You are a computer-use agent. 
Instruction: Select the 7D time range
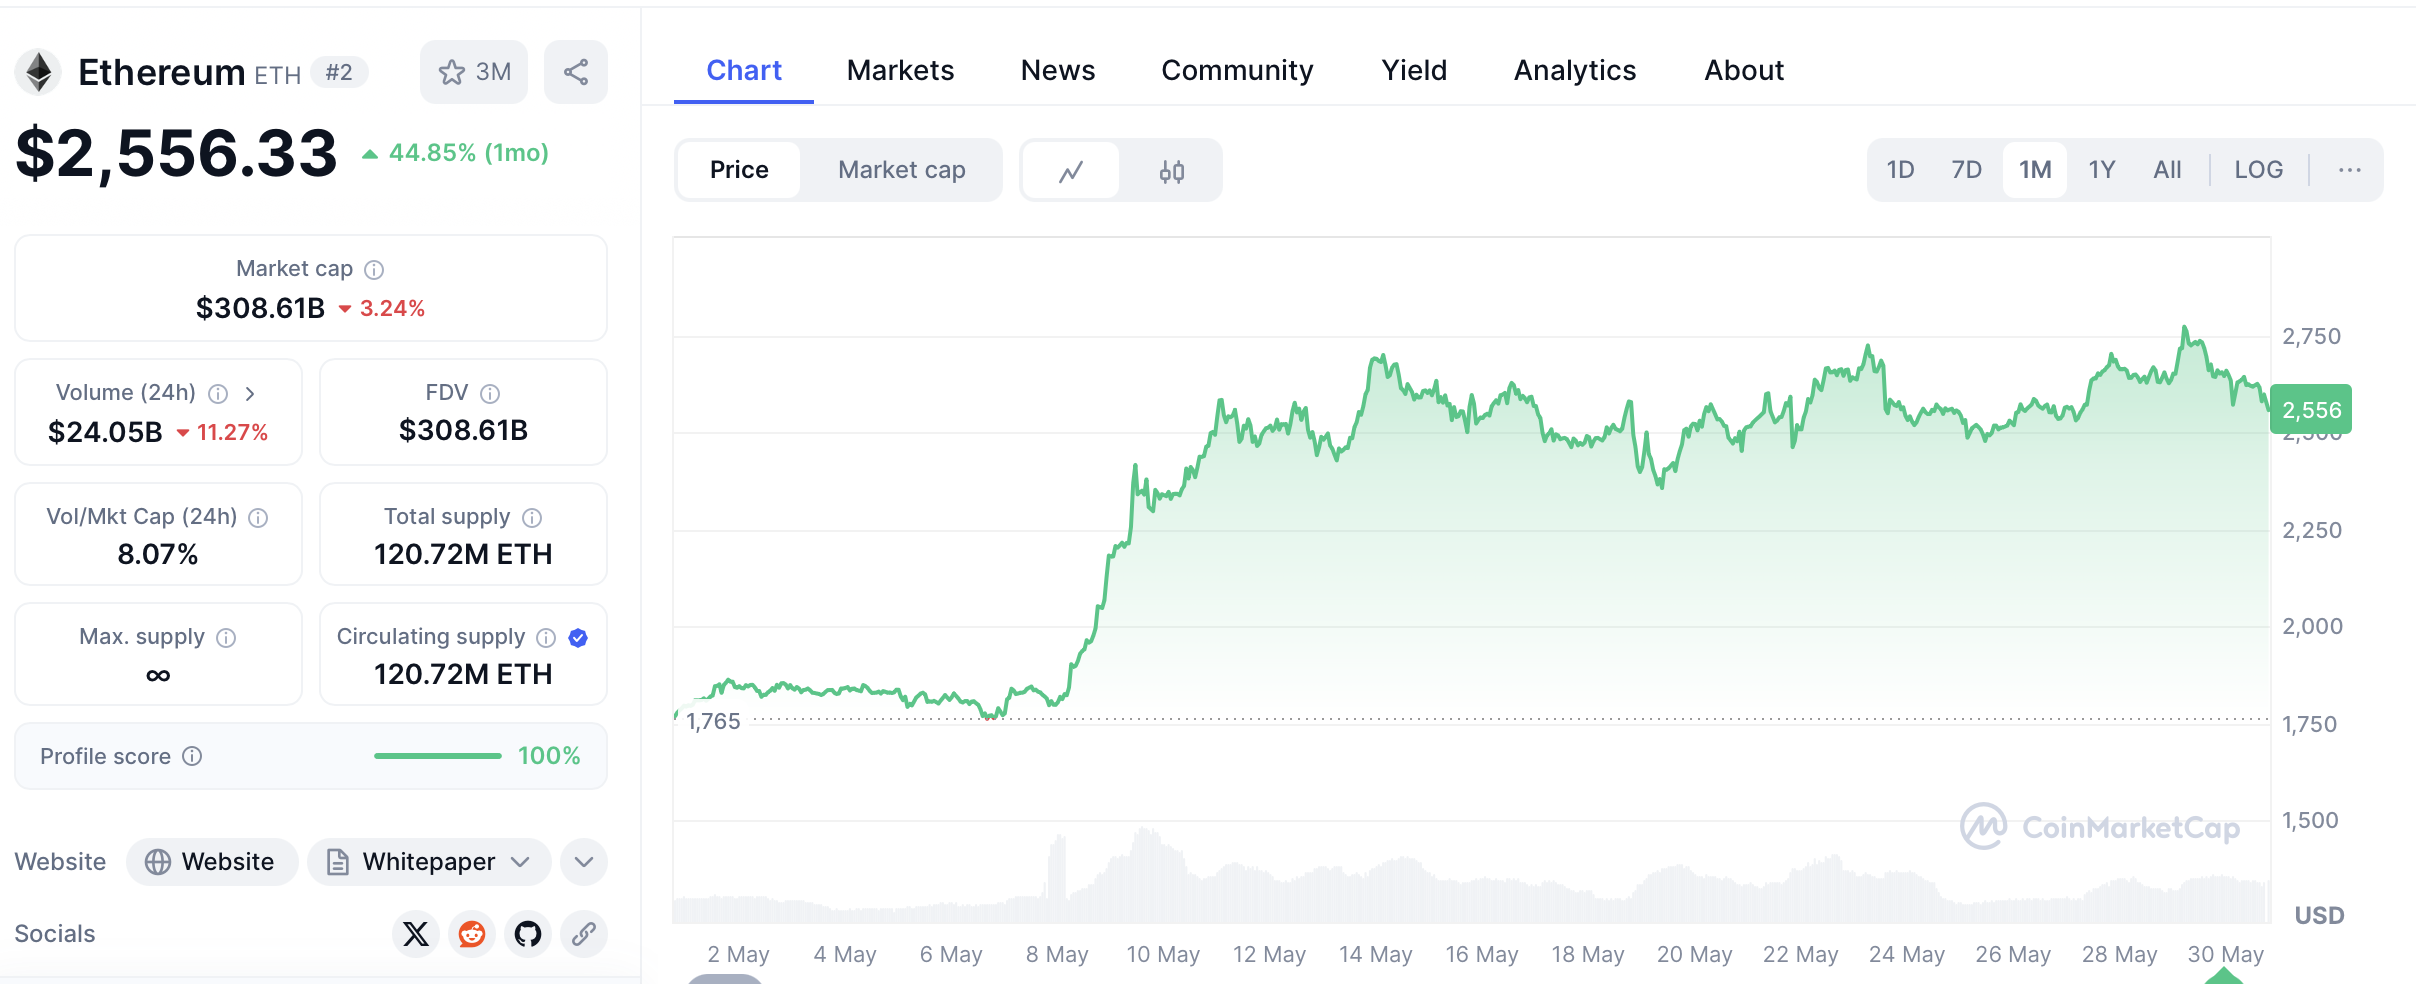coord(1966,171)
